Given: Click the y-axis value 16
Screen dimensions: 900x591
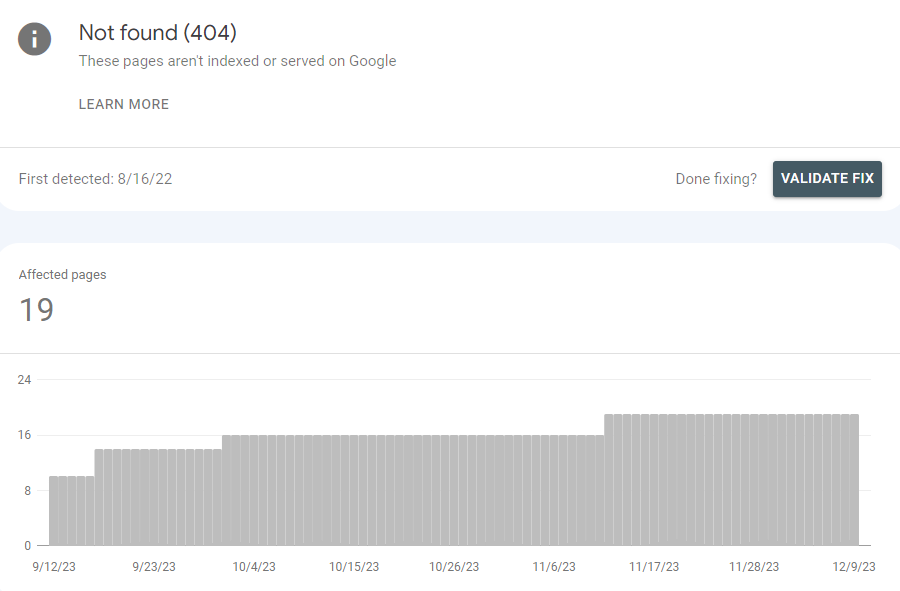Looking at the screenshot, I should [x=22, y=435].
